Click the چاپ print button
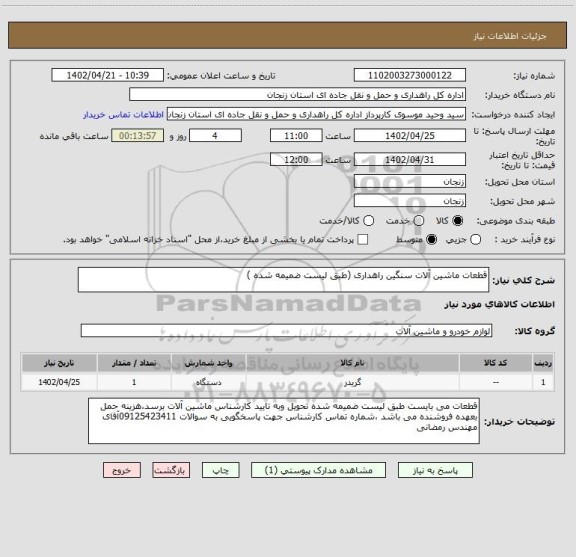This screenshot has height=557, width=576. pos(220,470)
